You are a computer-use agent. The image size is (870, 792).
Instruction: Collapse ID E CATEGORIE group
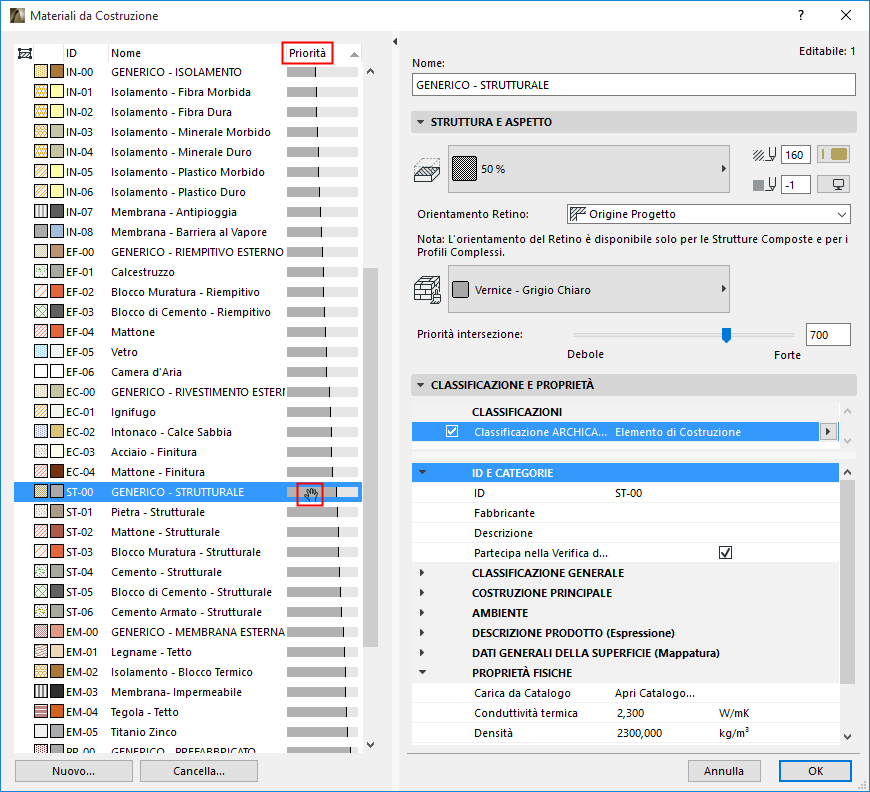(x=423, y=472)
